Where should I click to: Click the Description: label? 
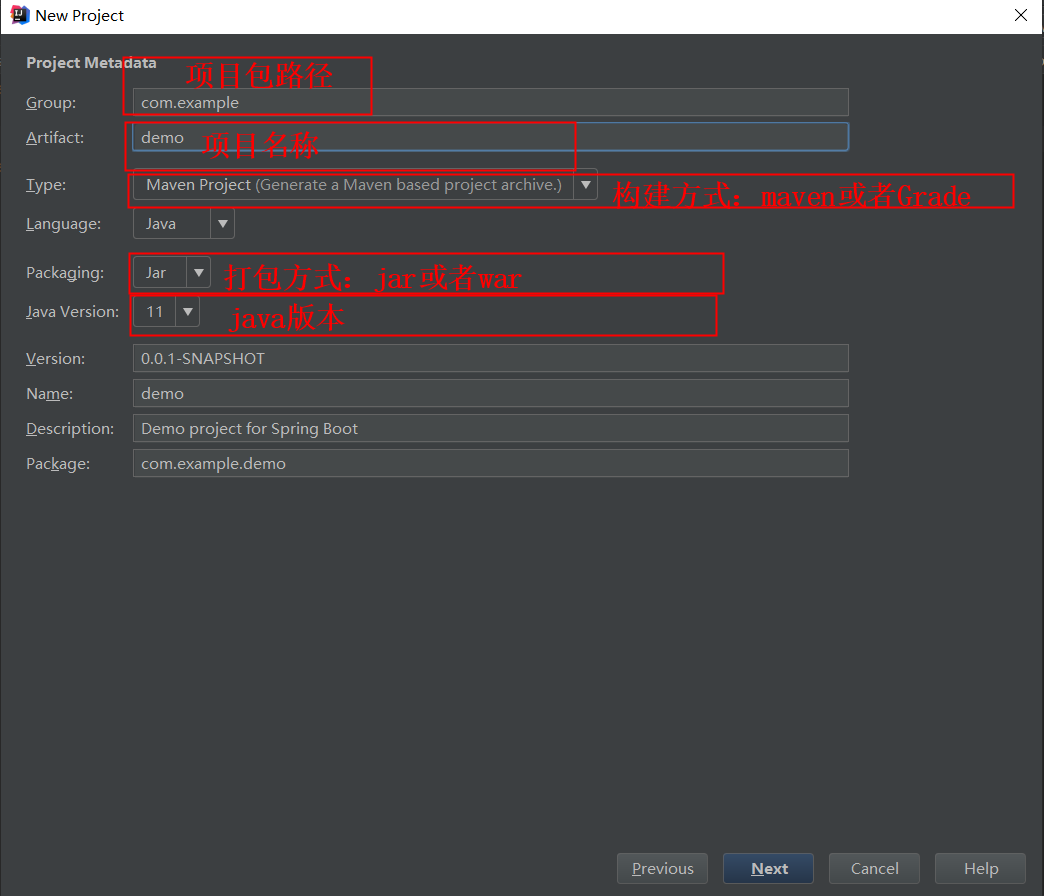70,428
